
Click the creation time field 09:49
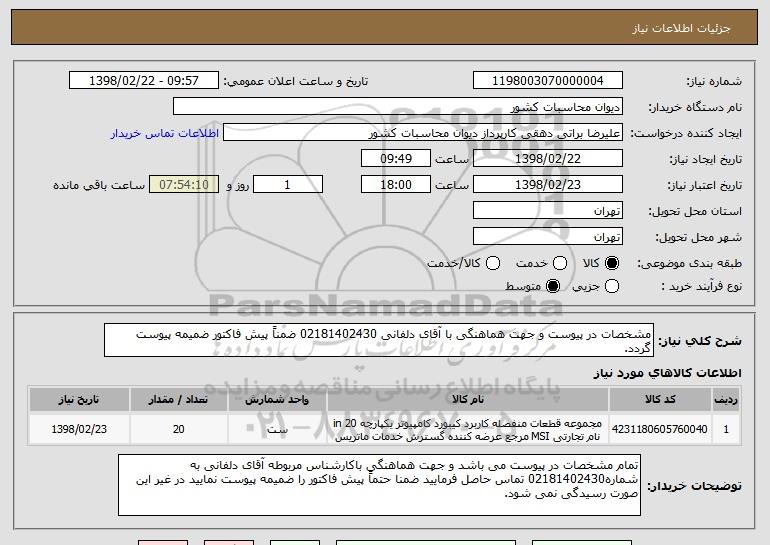396,159
